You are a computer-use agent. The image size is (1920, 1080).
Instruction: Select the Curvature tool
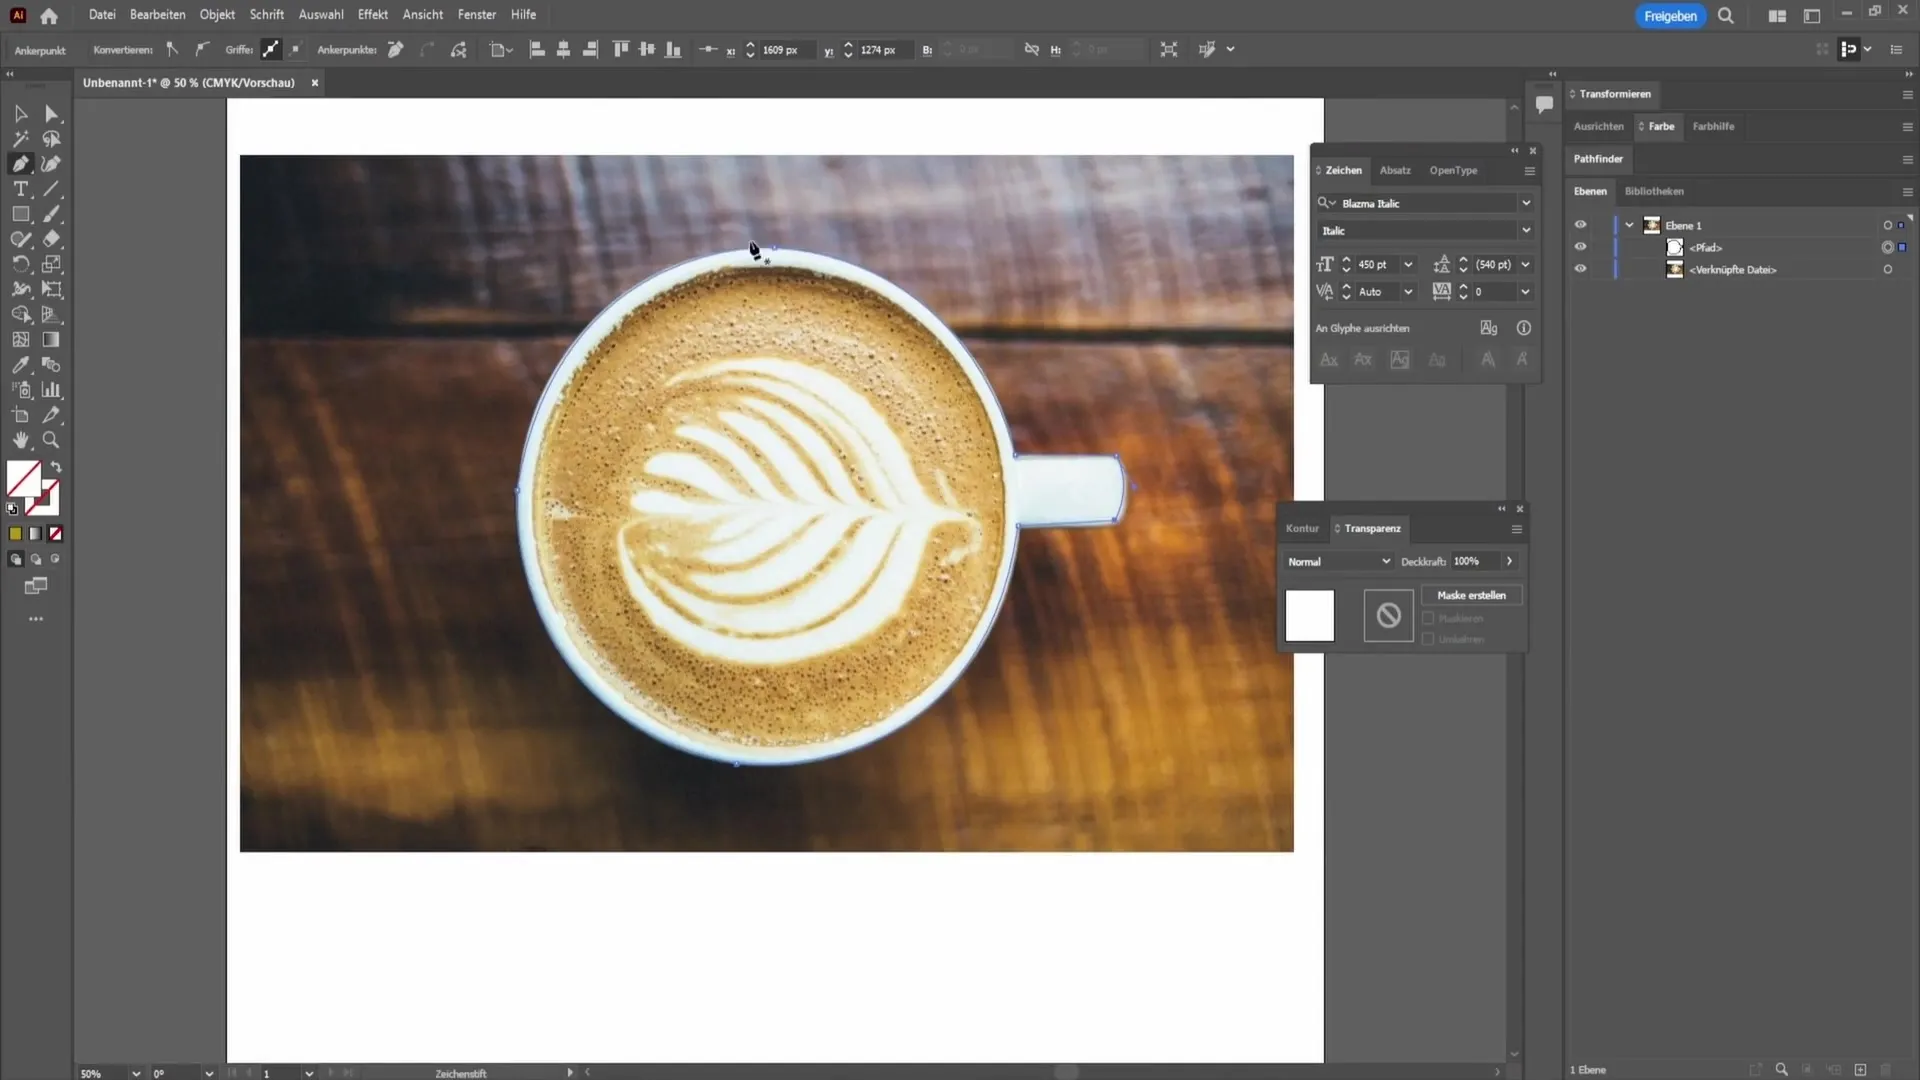tap(52, 164)
